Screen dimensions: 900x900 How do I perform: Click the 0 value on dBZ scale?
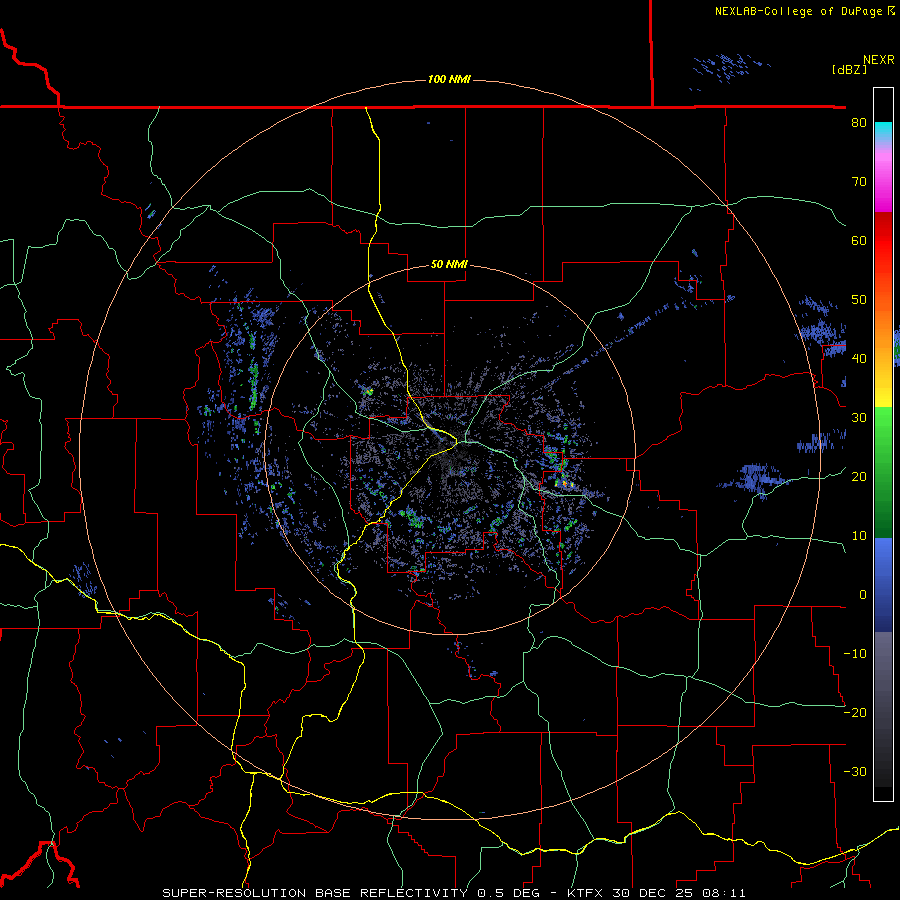(x=863, y=595)
